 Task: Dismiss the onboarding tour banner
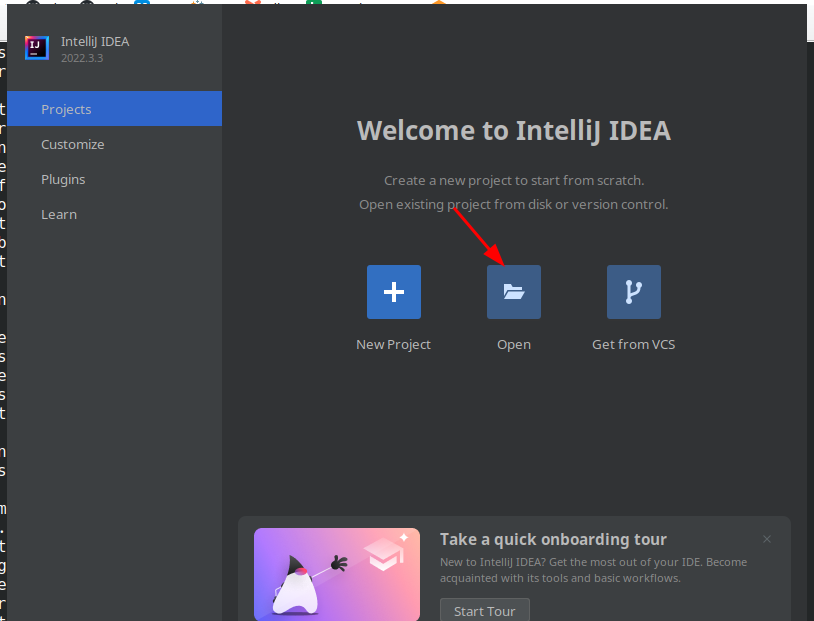pyautogui.click(x=766, y=539)
